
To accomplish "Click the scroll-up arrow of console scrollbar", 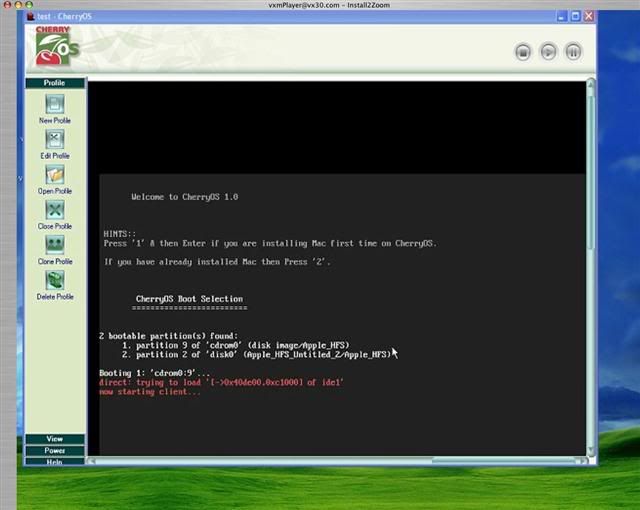I will [591, 84].
